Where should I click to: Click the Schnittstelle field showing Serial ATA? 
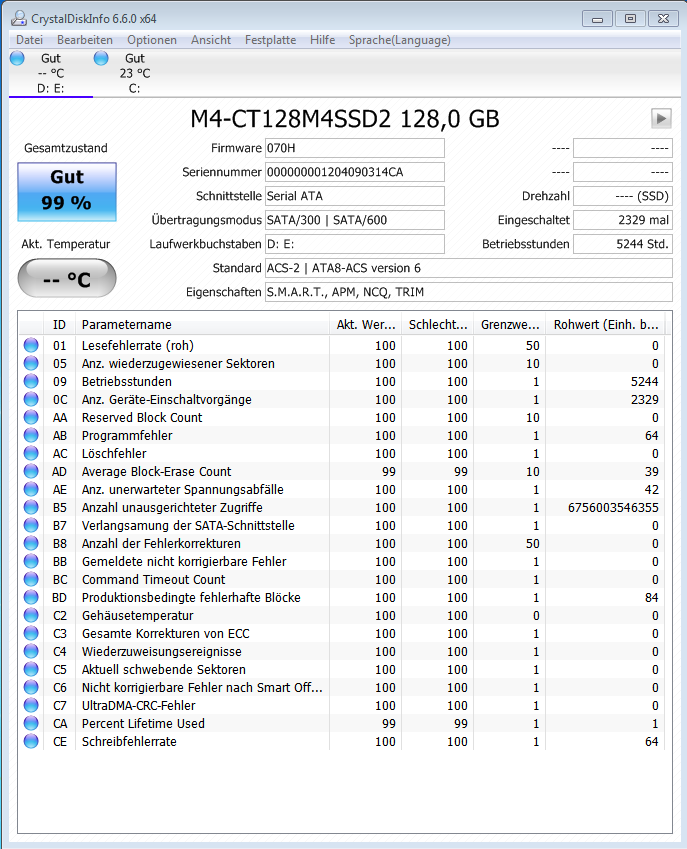(355, 196)
